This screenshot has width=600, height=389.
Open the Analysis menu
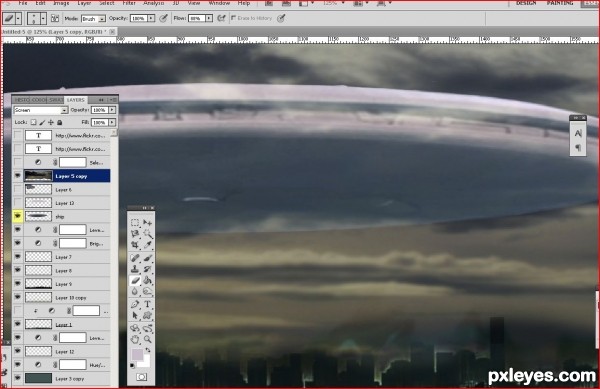click(153, 3)
